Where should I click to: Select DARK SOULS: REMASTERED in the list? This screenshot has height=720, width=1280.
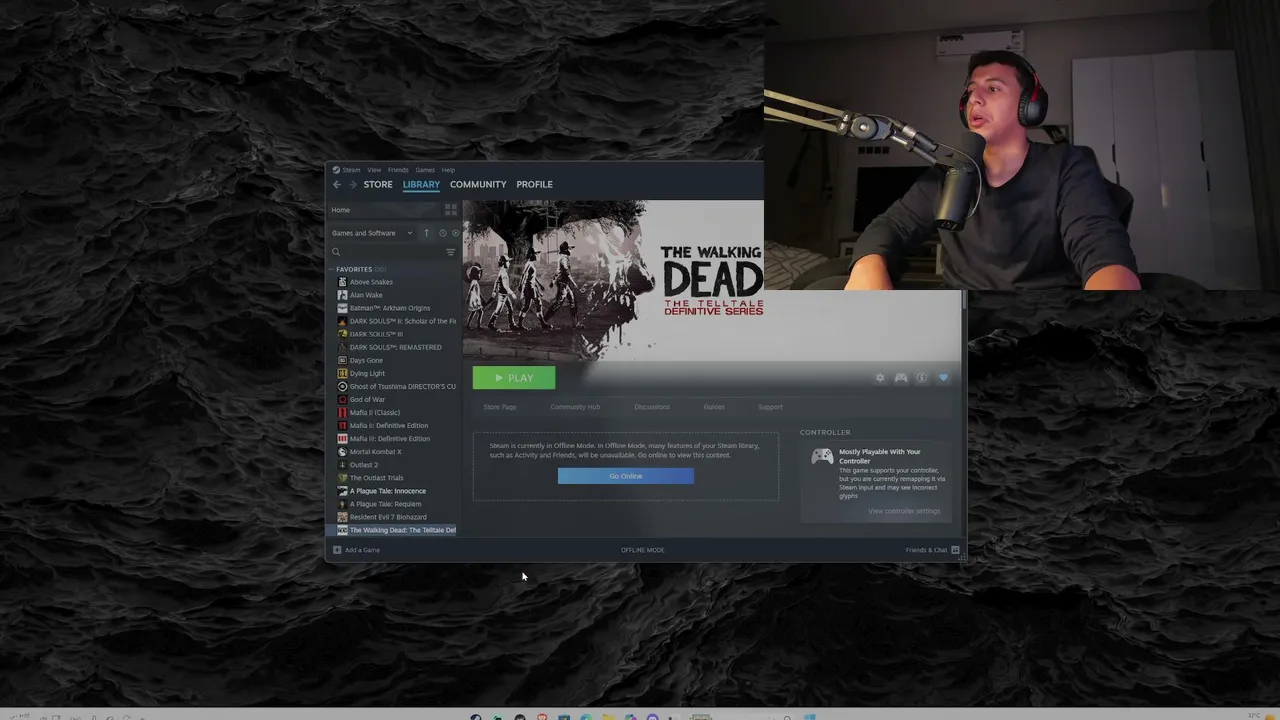[x=397, y=347]
